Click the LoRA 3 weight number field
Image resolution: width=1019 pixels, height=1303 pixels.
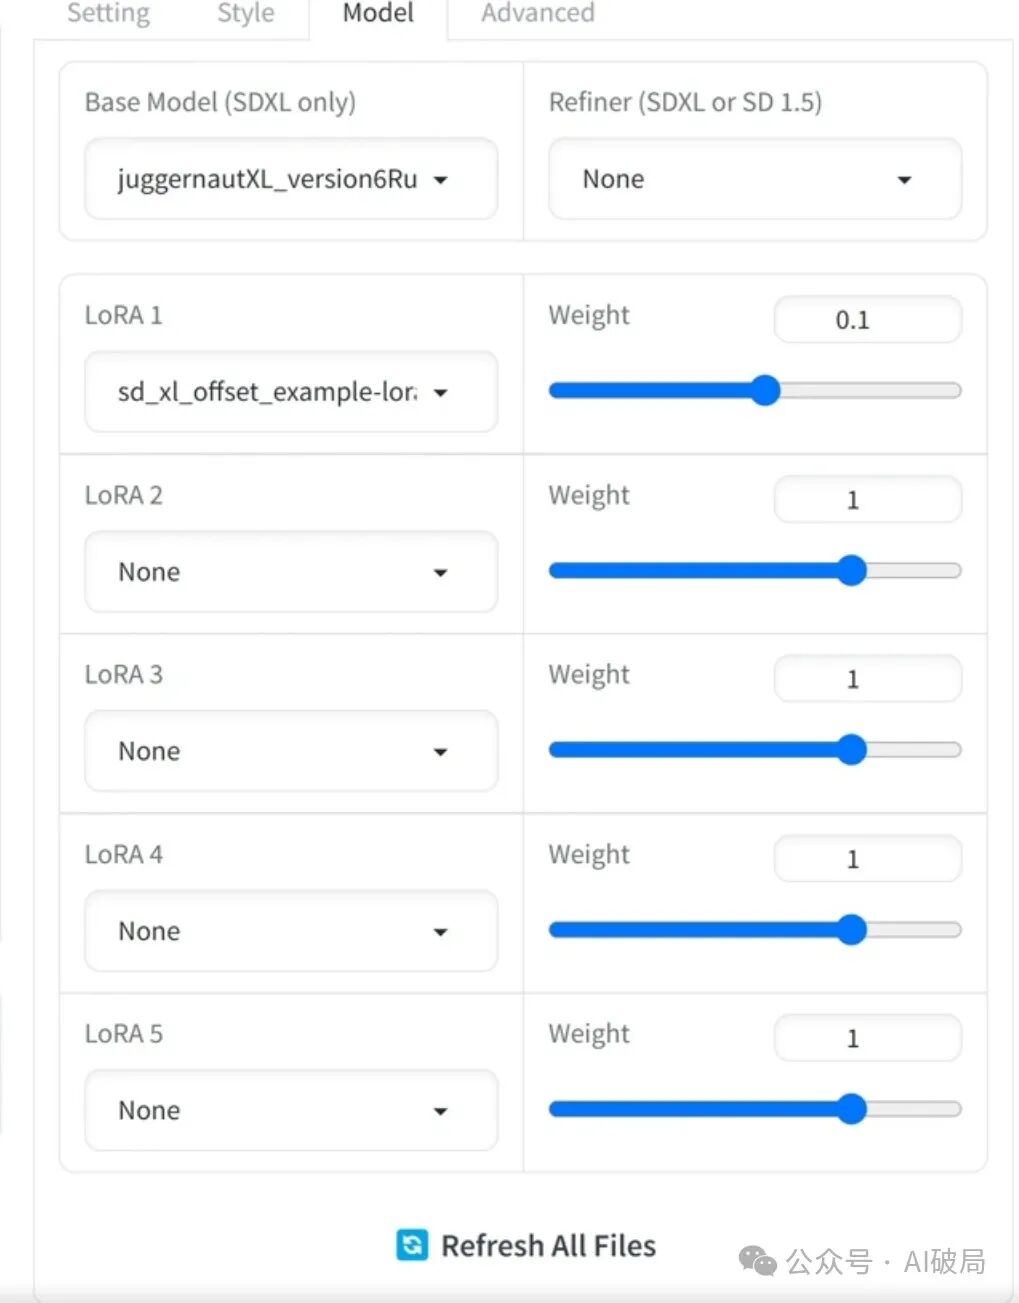[x=867, y=679]
